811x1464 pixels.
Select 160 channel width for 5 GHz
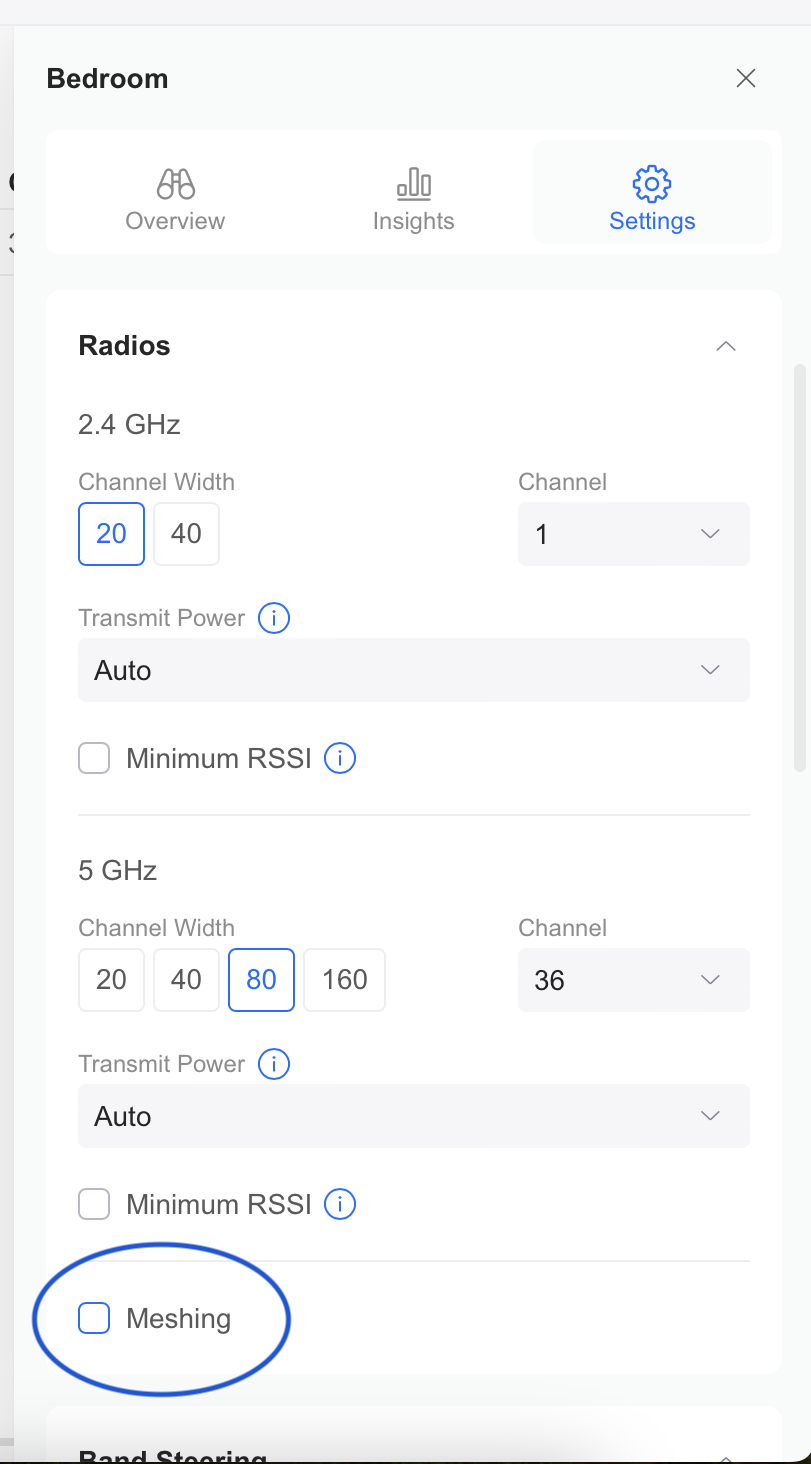click(x=345, y=980)
